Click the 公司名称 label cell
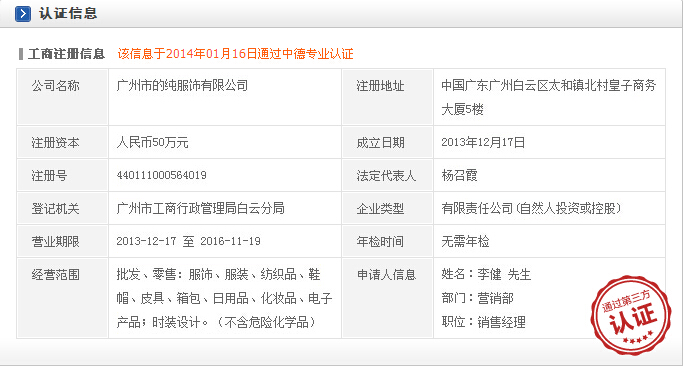The width and height of the screenshot is (684, 366). click(x=62, y=97)
